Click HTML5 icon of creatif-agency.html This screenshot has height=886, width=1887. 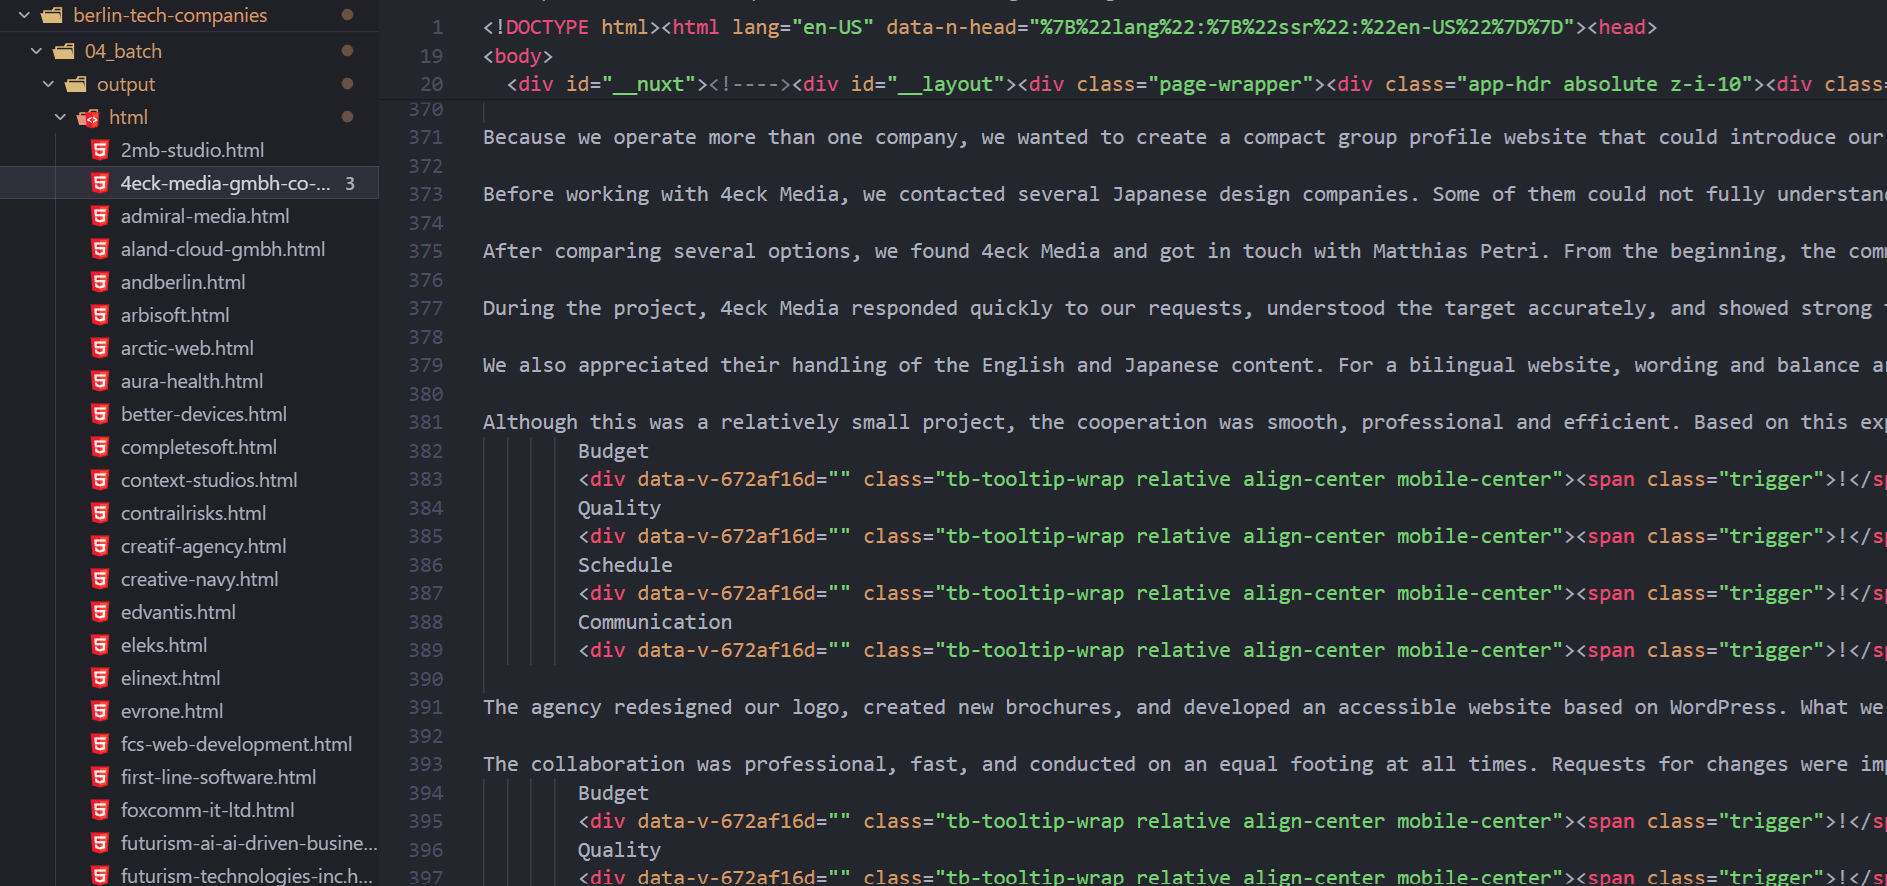(100, 546)
